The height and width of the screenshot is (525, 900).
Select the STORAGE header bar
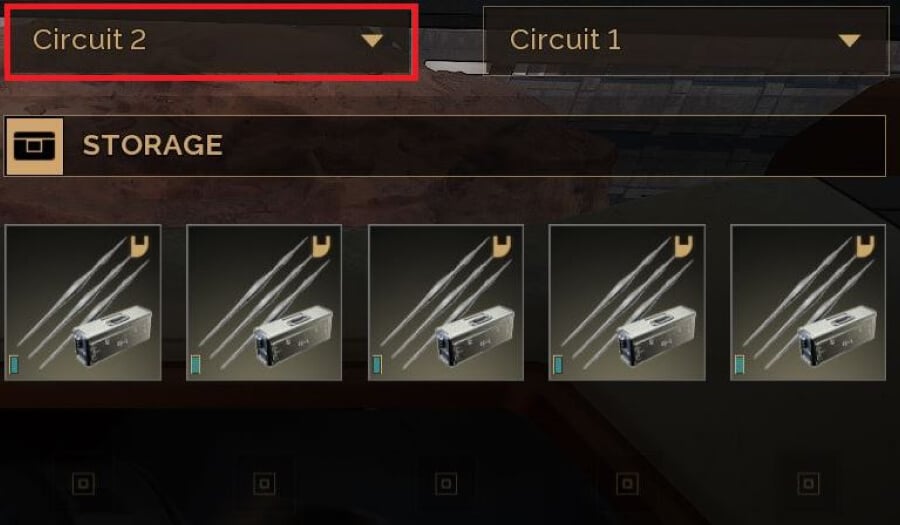coord(445,146)
